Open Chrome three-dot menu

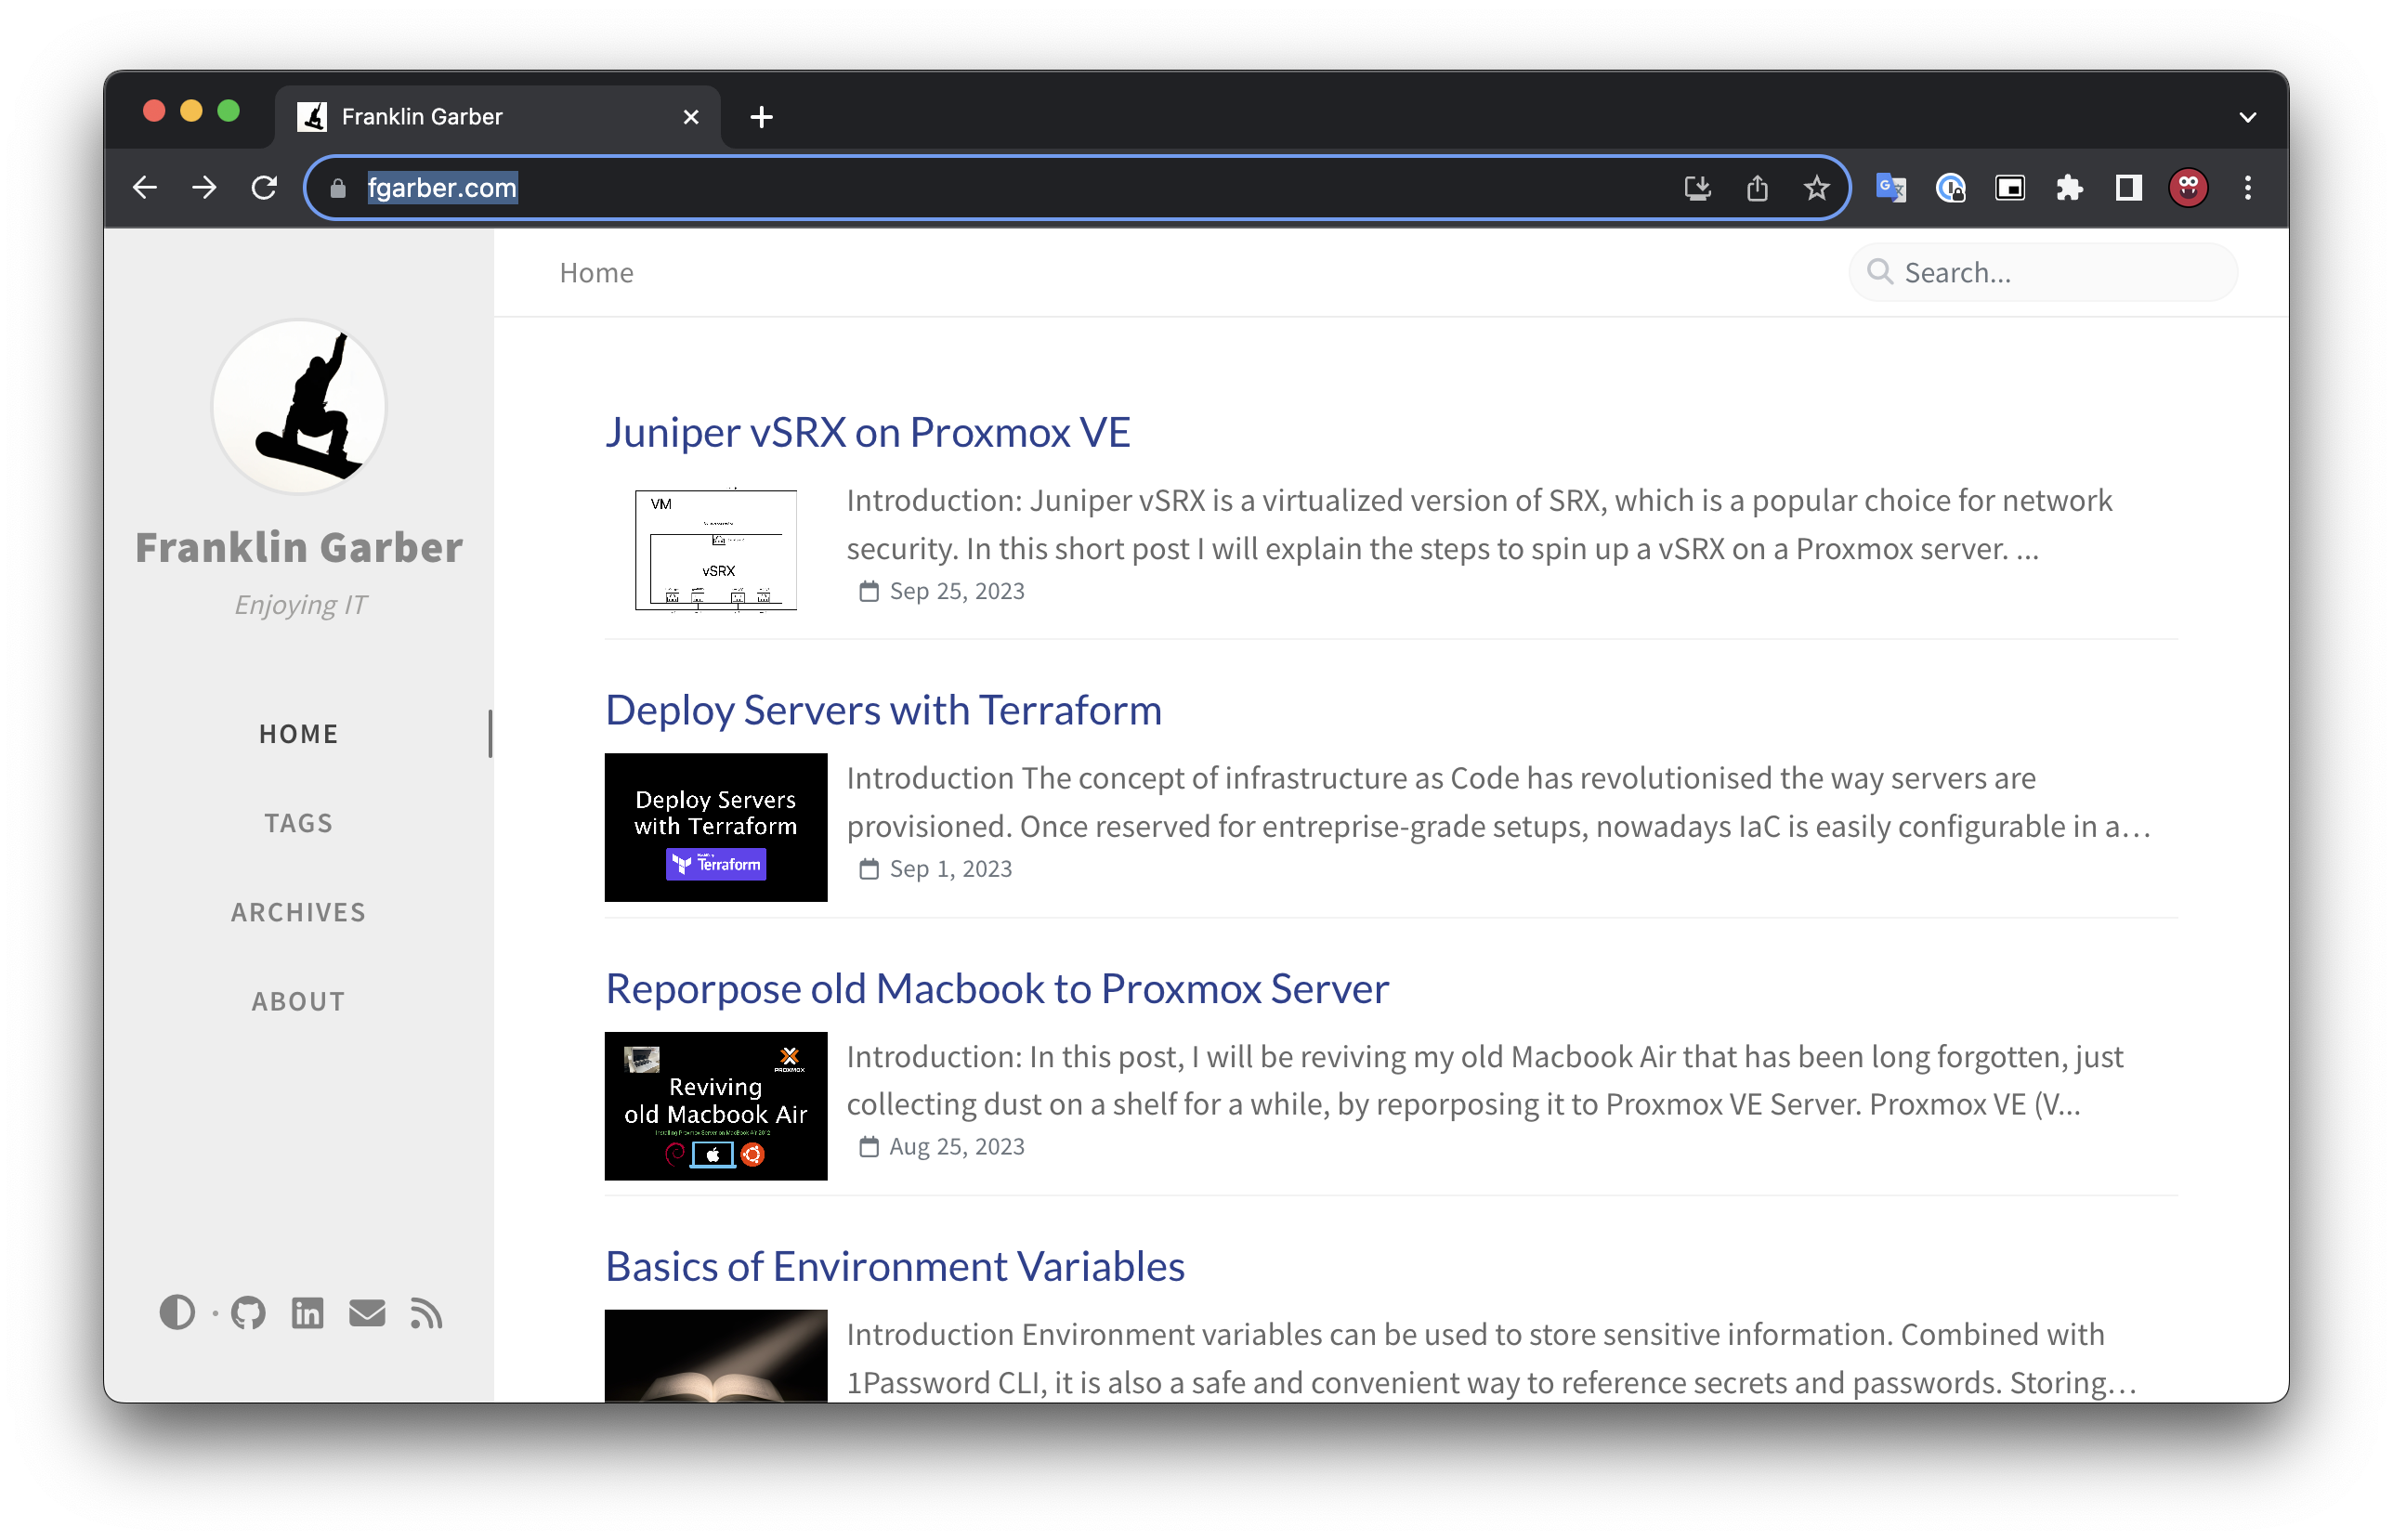point(2247,188)
